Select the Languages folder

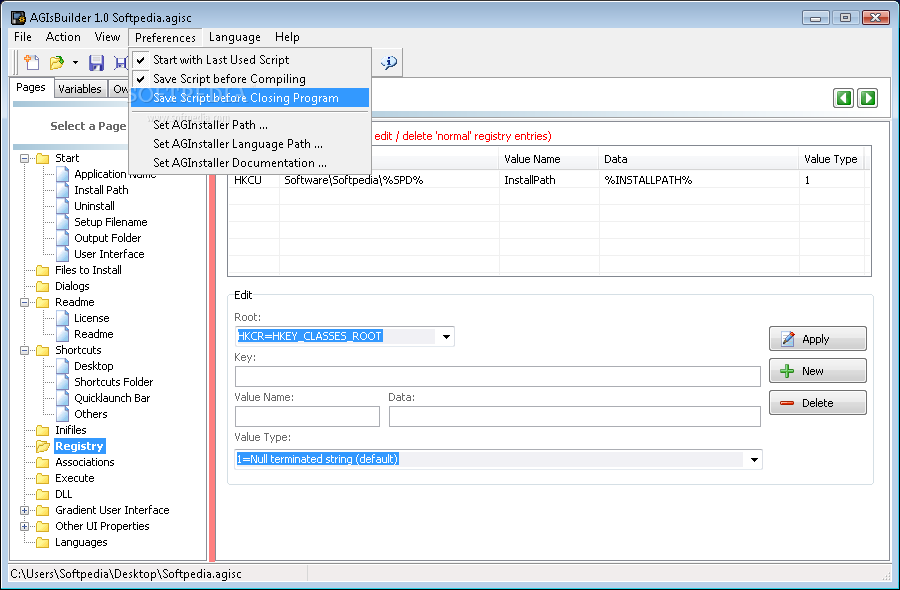[x=81, y=542]
